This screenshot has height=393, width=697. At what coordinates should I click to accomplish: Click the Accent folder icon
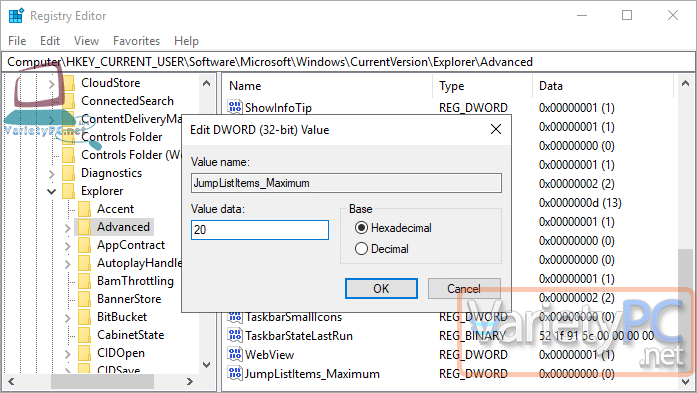click(x=84, y=209)
